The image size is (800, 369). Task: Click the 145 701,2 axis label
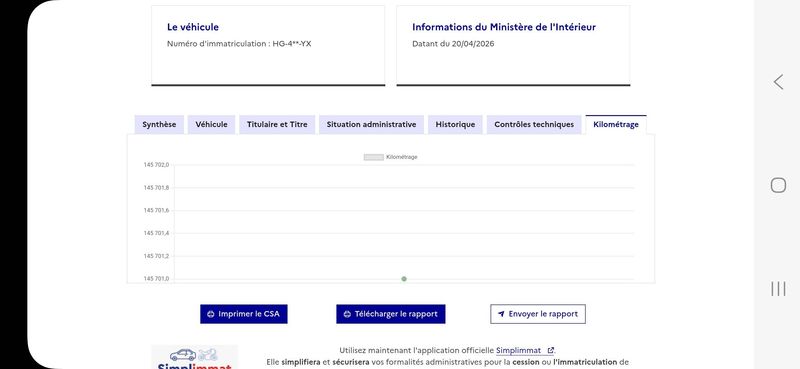156,256
